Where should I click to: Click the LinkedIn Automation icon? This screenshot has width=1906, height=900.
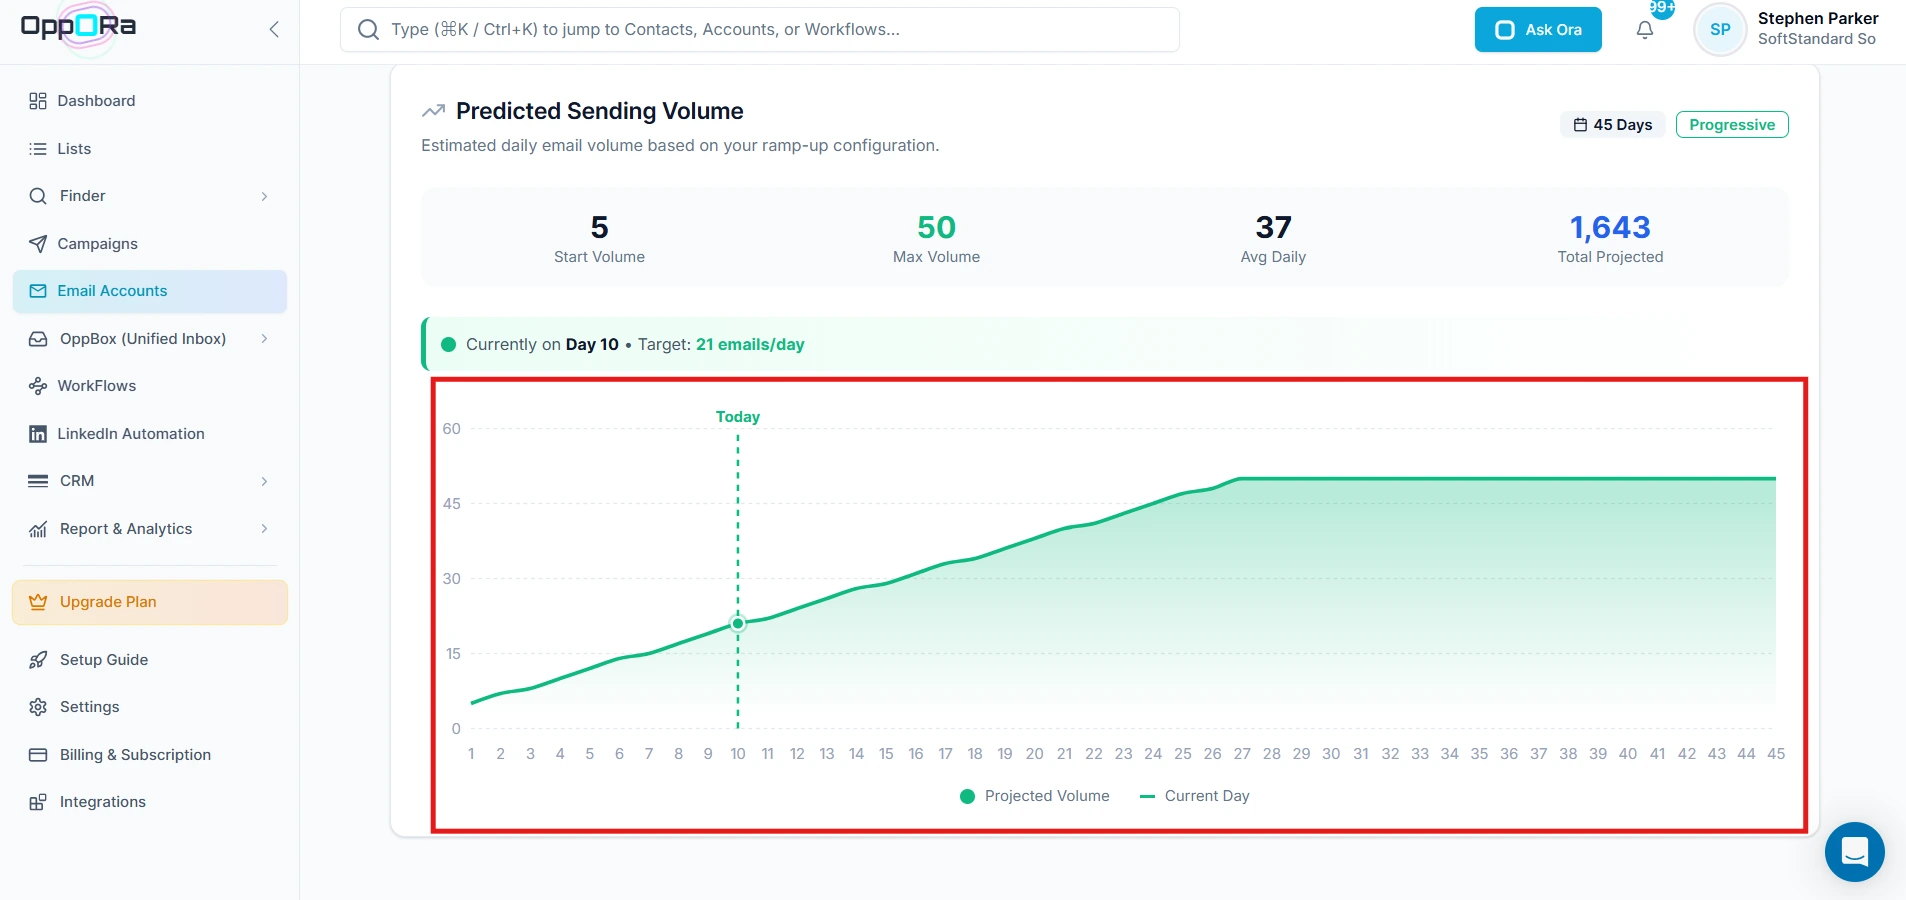click(x=38, y=434)
